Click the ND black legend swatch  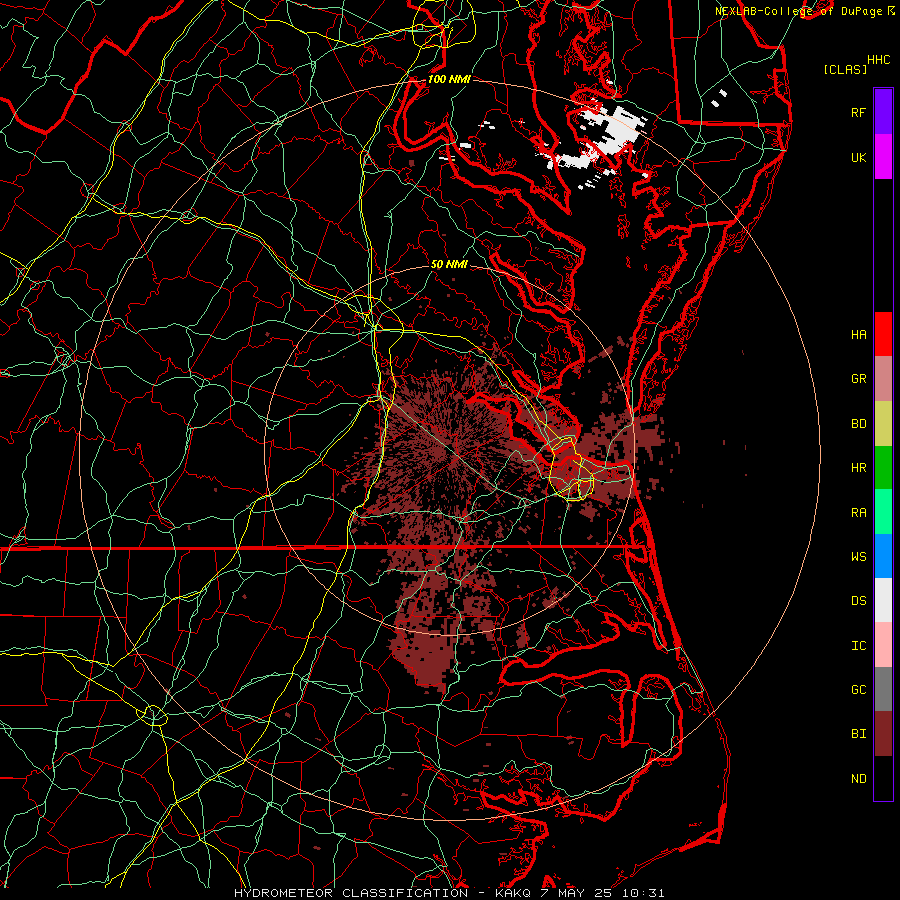coord(883,778)
